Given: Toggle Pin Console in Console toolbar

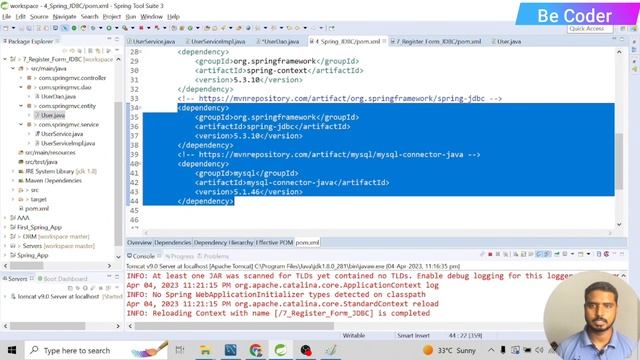Looking at the screenshot, I should tap(557, 254).
